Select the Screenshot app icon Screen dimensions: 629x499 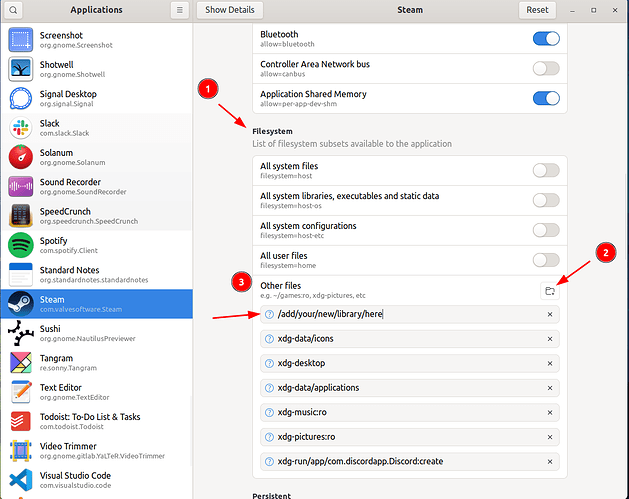(x=20, y=40)
